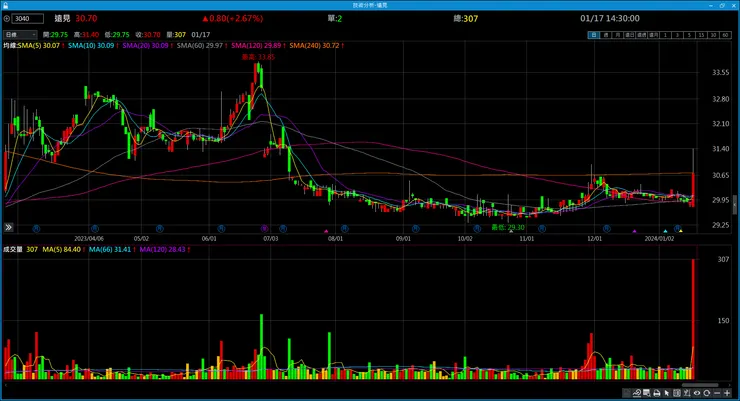Click the plus zoom-in icon
The height and width of the screenshot is (401, 740).
[x=727, y=393]
